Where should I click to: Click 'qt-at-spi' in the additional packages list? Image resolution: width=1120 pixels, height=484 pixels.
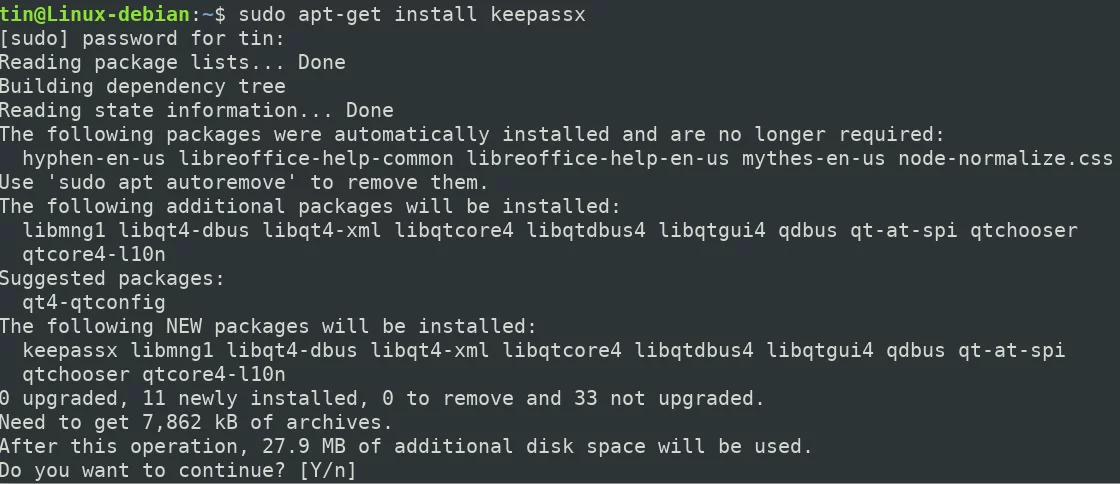(x=904, y=231)
